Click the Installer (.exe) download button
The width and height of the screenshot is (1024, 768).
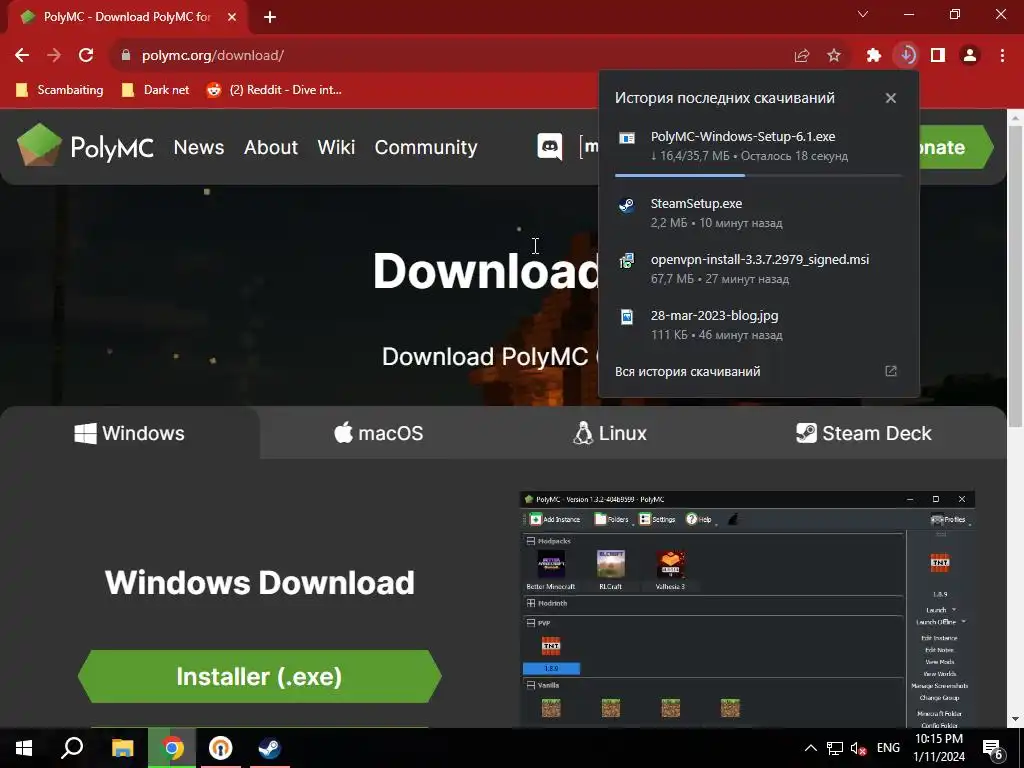click(259, 677)
